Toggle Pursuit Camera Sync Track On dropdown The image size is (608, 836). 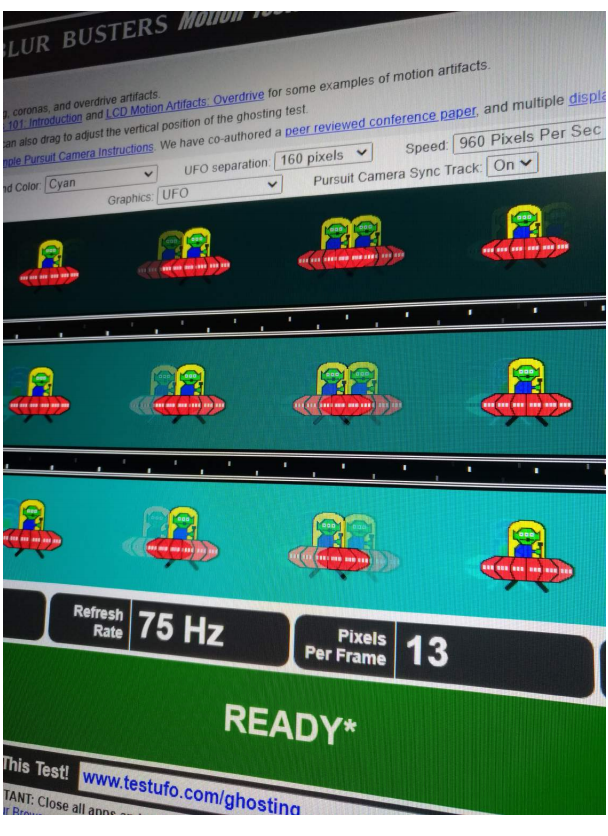[x=512, y=164]
